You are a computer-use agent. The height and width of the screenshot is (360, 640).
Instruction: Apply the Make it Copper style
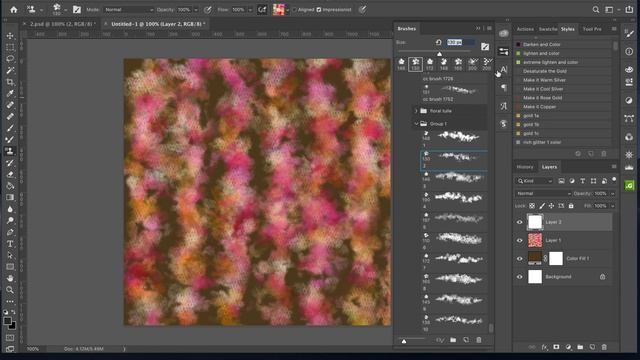(x=563, y=107)
